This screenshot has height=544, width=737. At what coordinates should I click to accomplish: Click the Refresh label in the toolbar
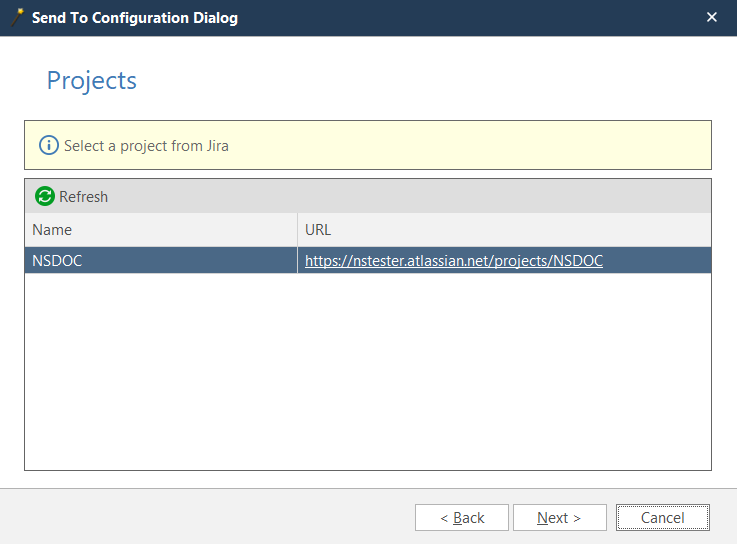pos(83,197)
